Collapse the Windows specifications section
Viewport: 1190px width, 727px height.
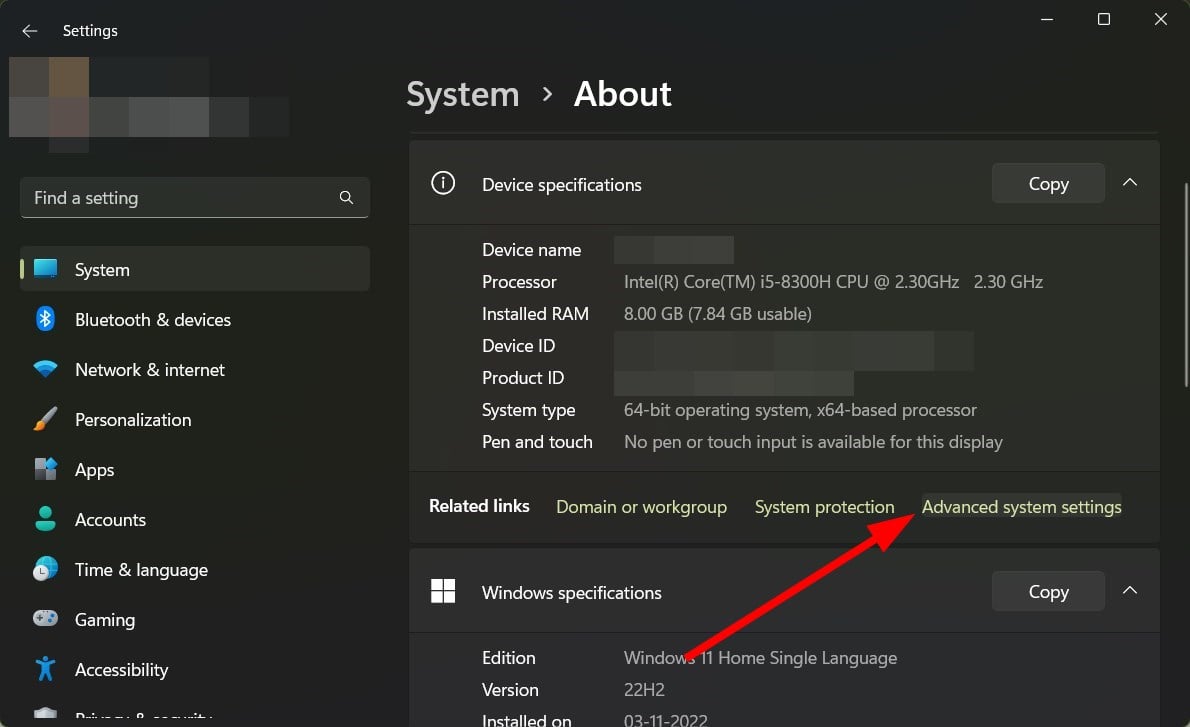[x=1130, y=590]
